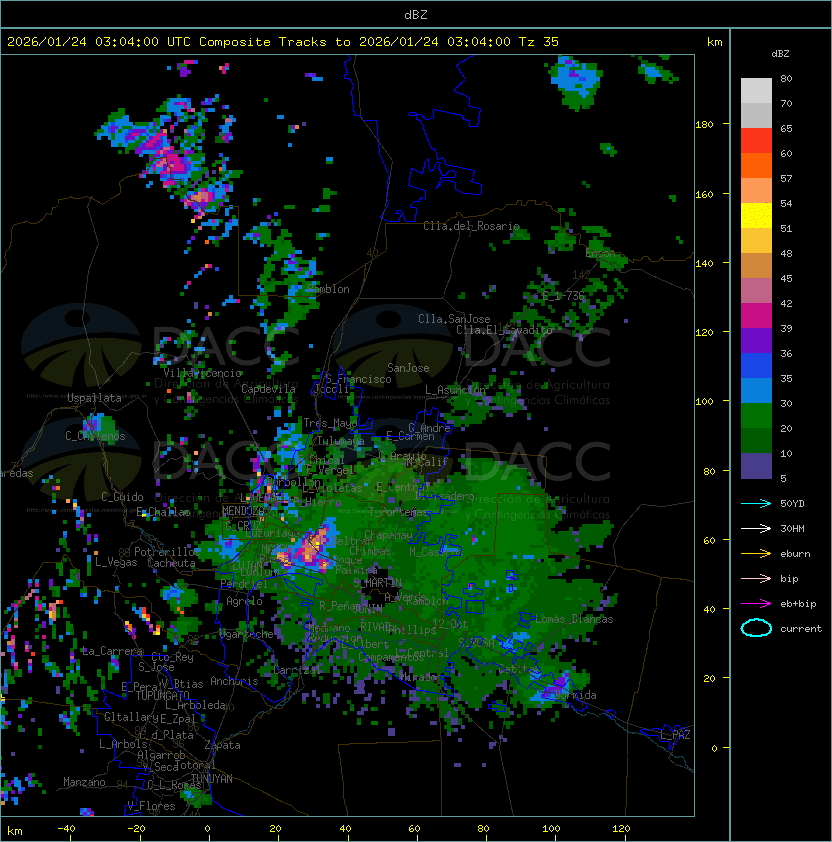Click the 'TUNUYAN' map label
Viewport: 832px width, 842px height.
pyautogui.click(x=212, y=779)
